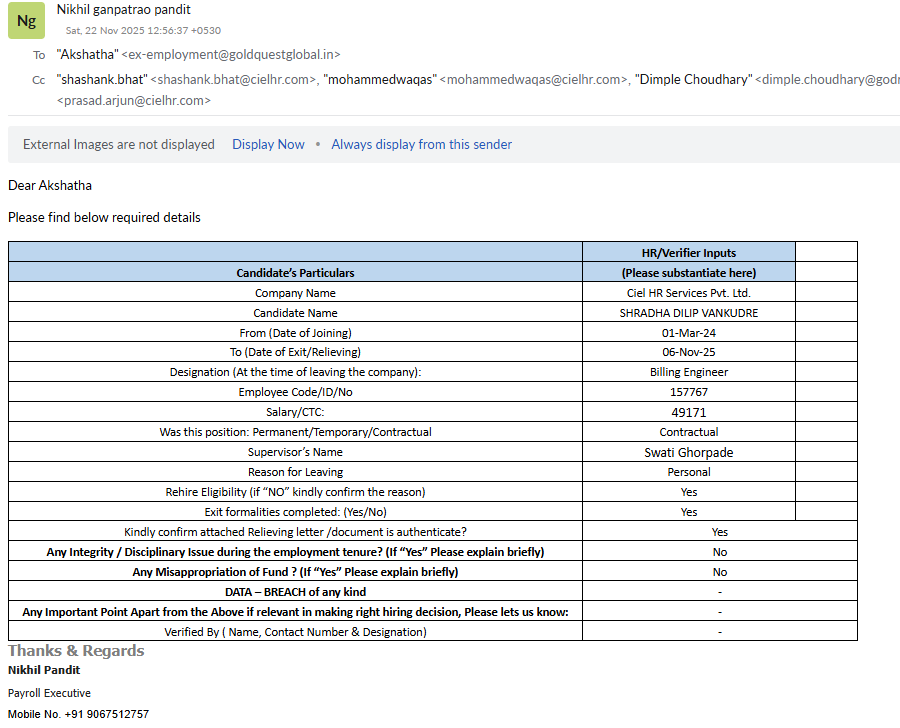Click supervisor name Swati Ghorpade cell

pyautogui.click(x=688, y=452)
